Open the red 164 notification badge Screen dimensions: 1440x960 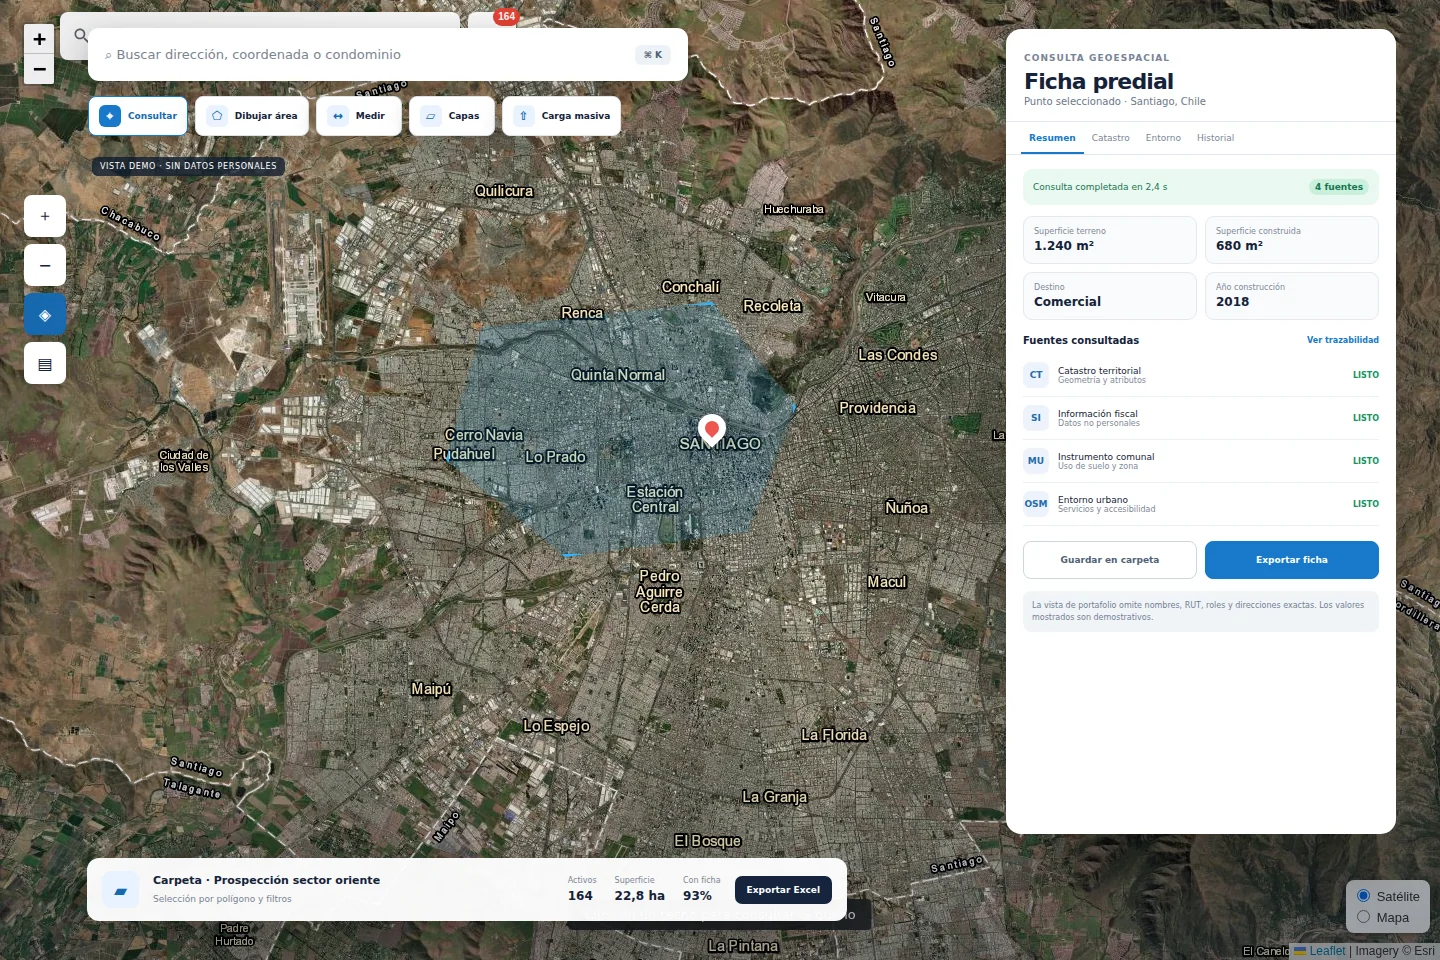point(507,16)
